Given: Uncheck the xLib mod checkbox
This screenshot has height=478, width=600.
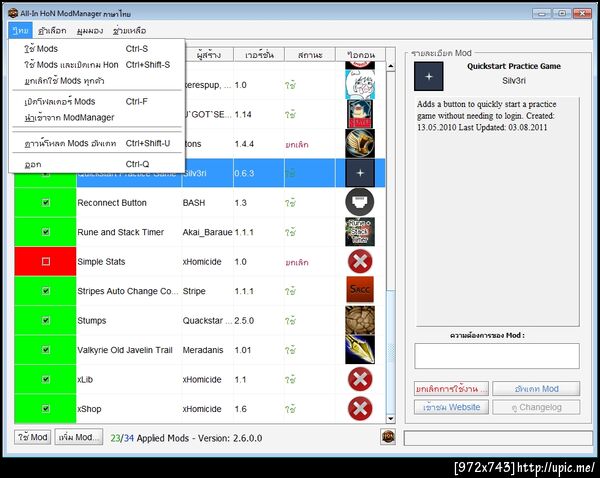Looking at the screenshot, I should pos(46,379).
